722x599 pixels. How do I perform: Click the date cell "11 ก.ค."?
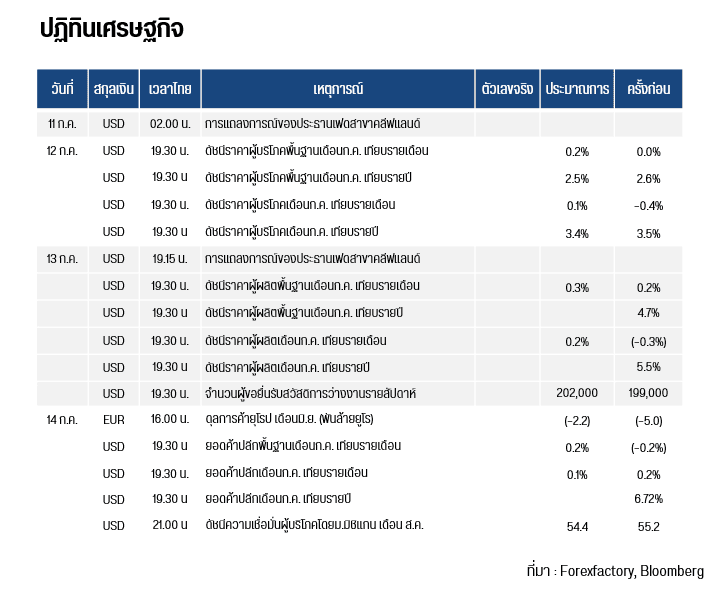coord(62,124)
